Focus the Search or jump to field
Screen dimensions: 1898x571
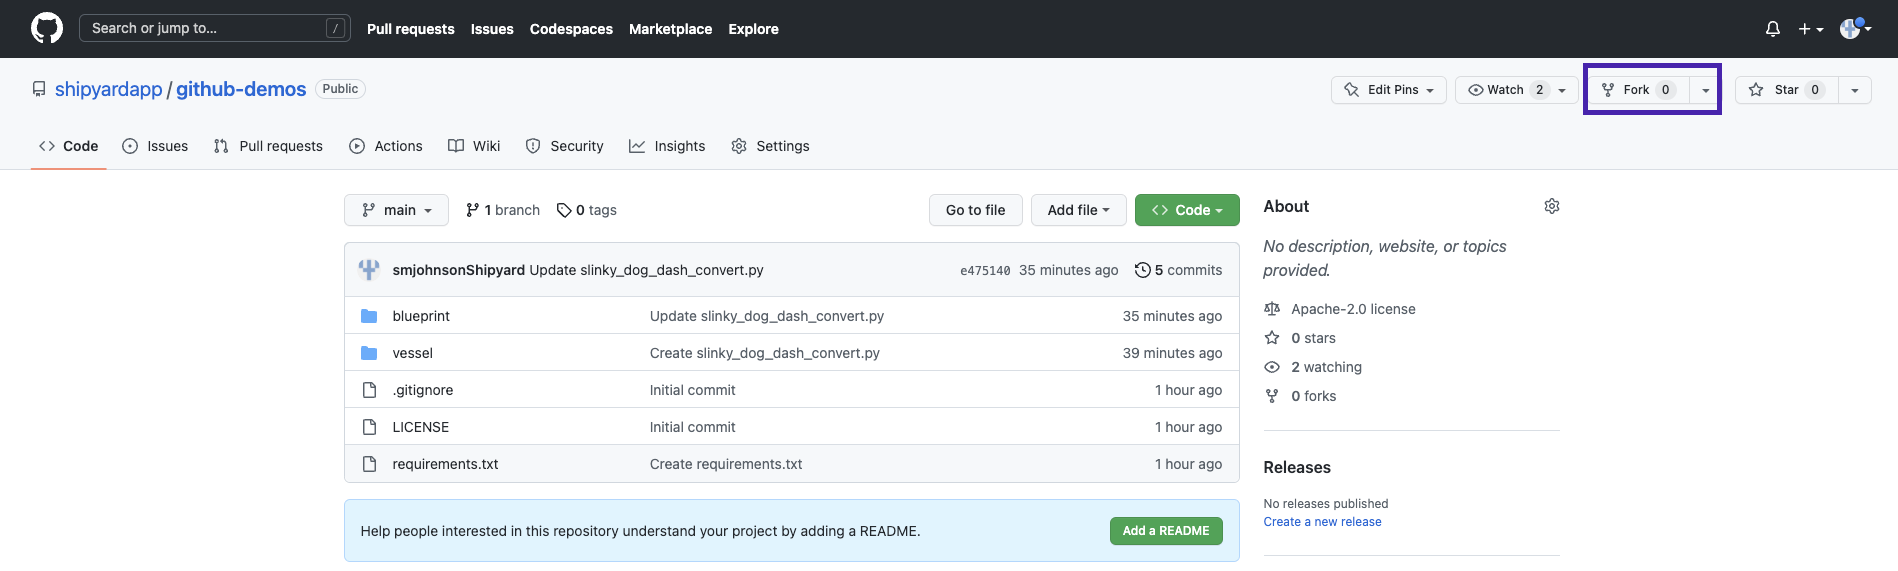(215, 28)
